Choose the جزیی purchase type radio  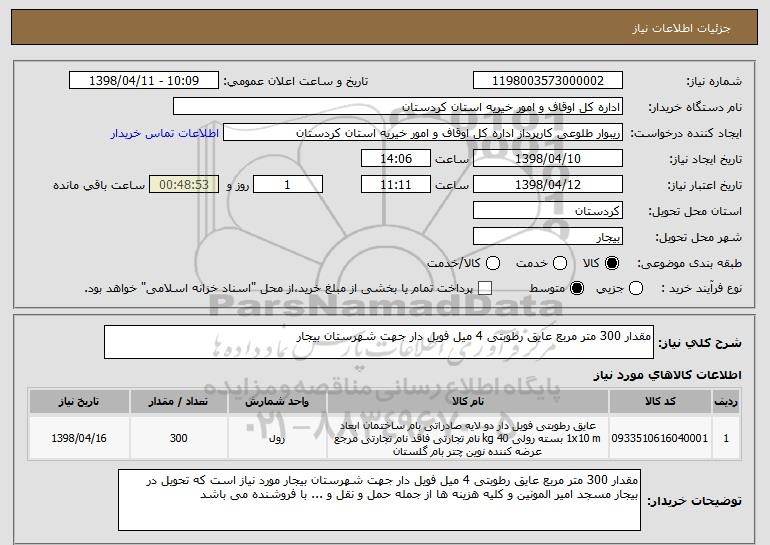click(635, 288)
